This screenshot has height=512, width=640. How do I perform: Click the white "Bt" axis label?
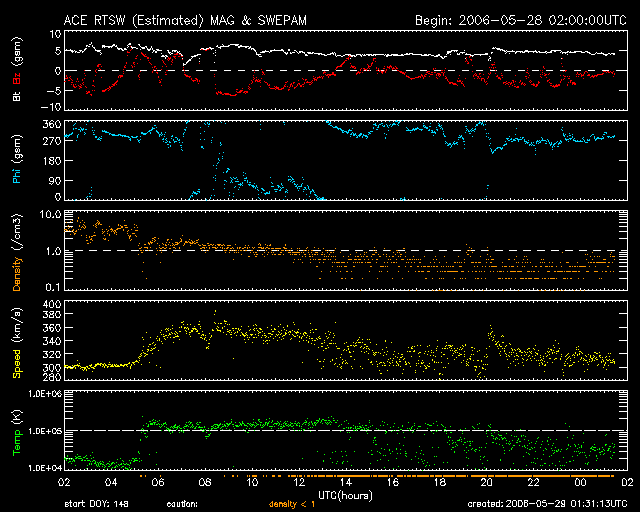[x=17, y=96]
